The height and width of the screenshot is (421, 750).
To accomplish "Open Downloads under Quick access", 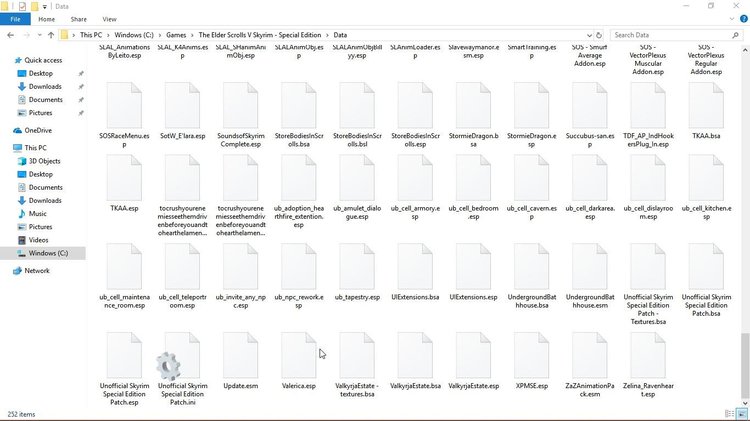I will (45, 87).
